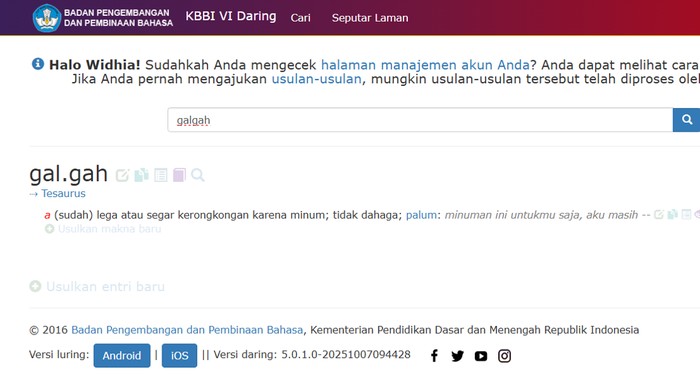This screenshot has height=391, width=700.
Task: Click the edit-entry pencil icon beside gal.gah
Action: tap(122, 175)
